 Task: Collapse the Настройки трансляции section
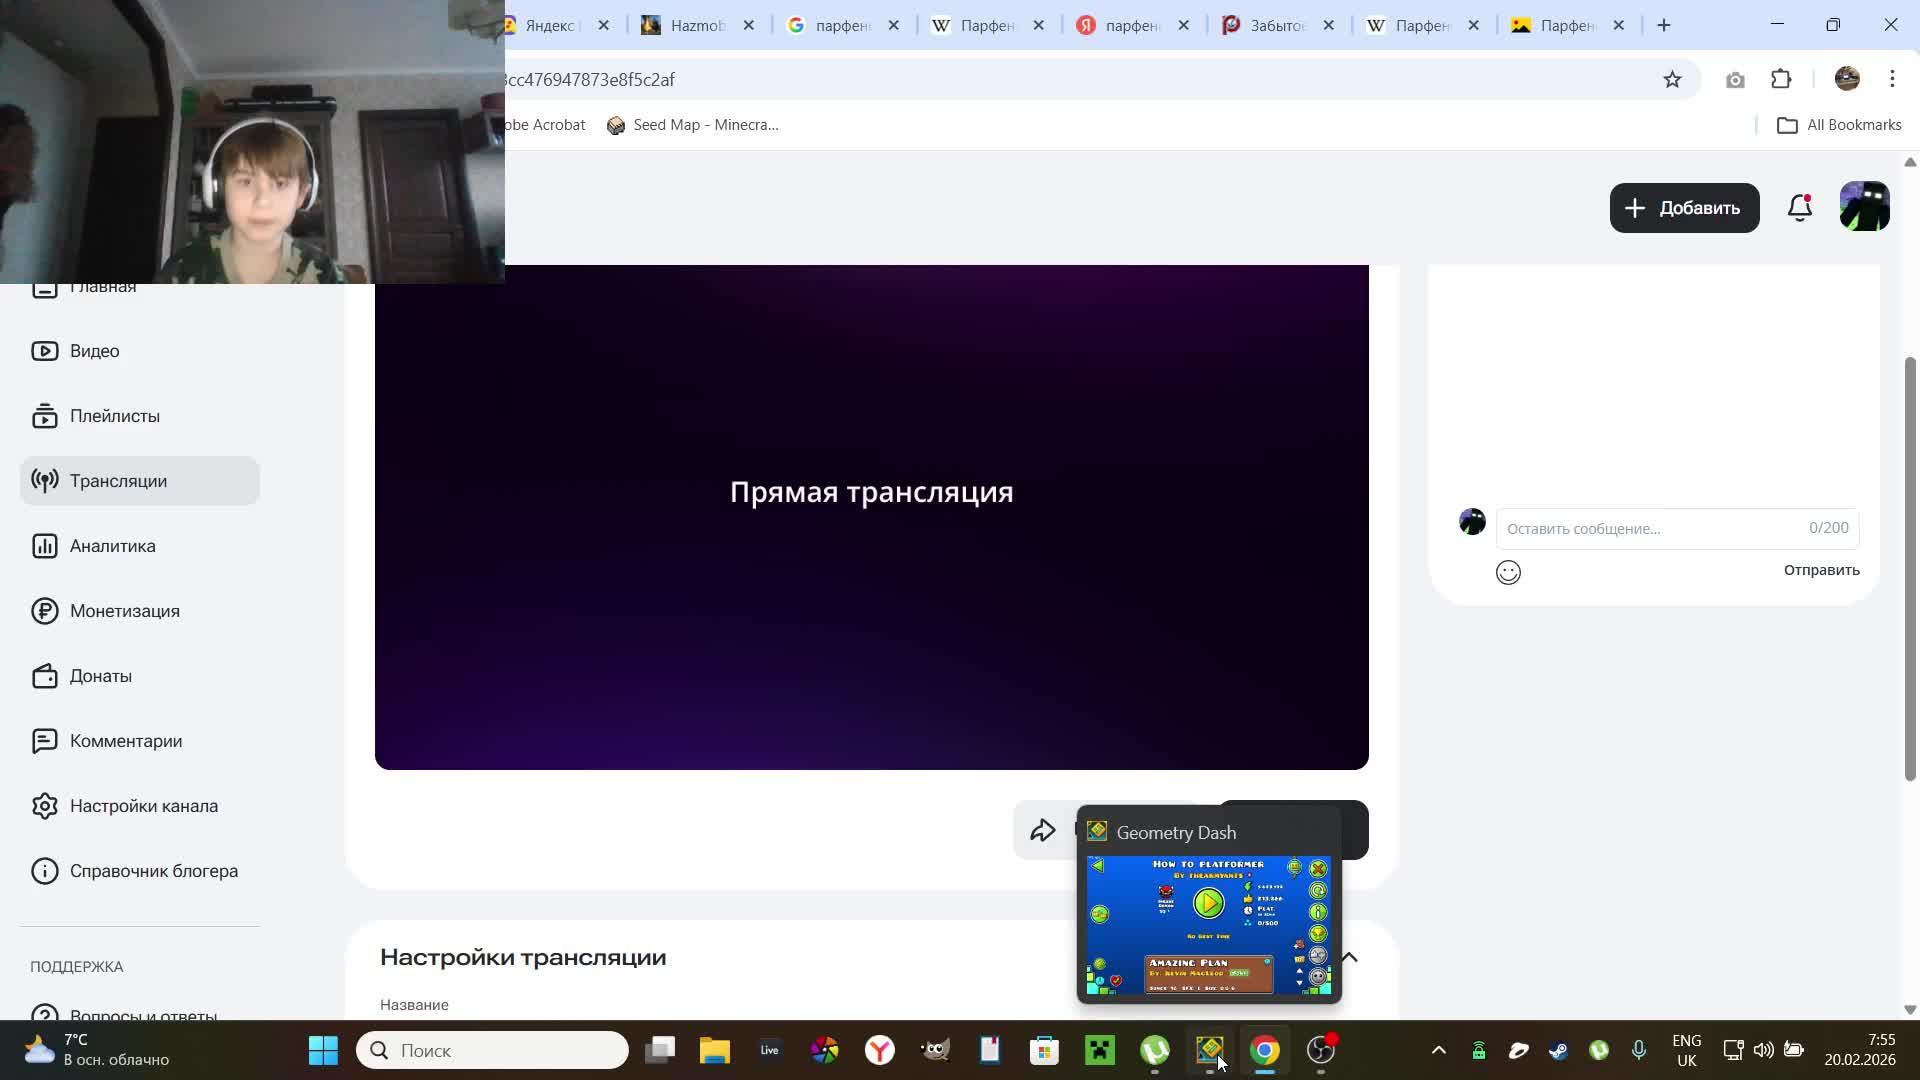pyautogui.click(x=1349, y=957)
